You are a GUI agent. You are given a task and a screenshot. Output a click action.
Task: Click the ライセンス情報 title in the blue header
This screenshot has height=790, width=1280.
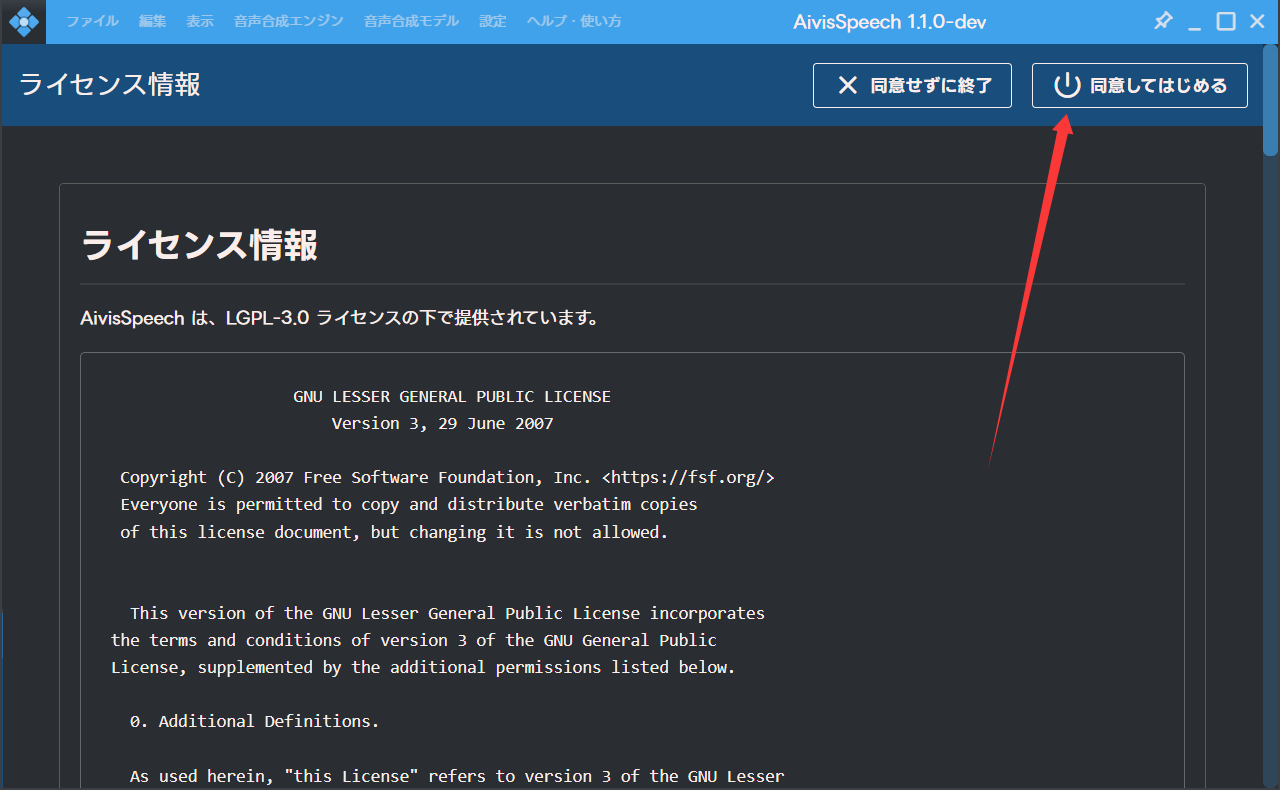(110, 84)
